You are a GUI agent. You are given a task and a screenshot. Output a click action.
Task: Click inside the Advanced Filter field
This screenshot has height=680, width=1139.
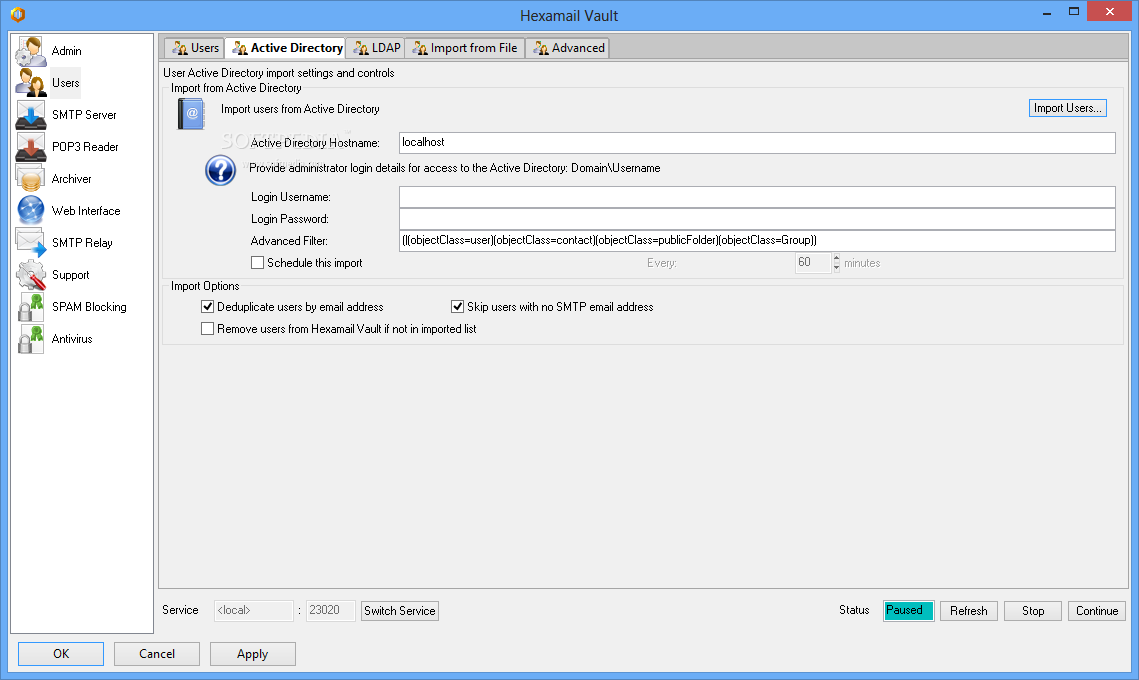coord(757,240)
